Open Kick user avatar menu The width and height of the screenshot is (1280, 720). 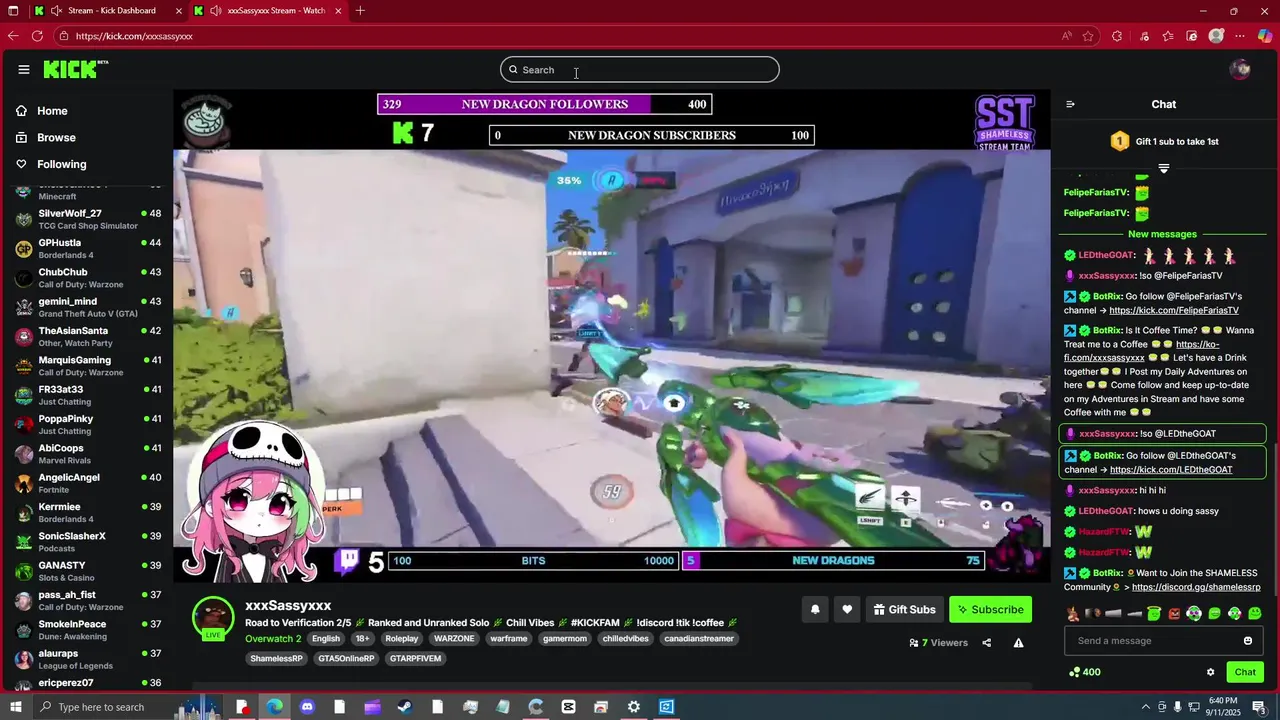pyautogui.click(x=1240, y=69)
